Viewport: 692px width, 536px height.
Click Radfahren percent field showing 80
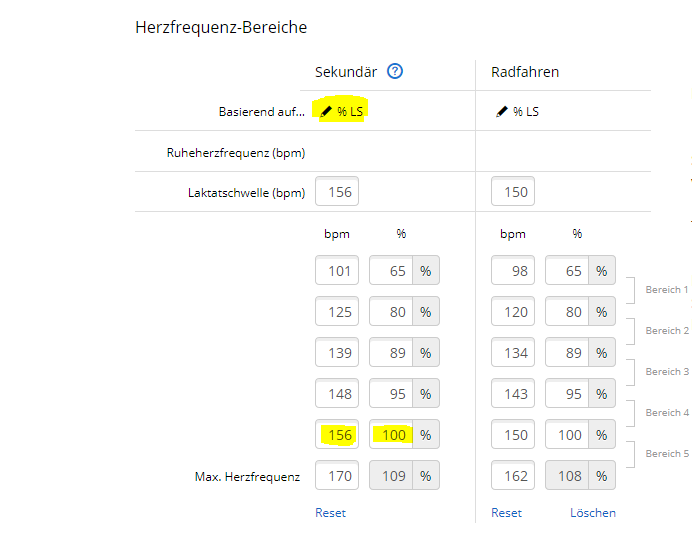(x=567, y=311)
